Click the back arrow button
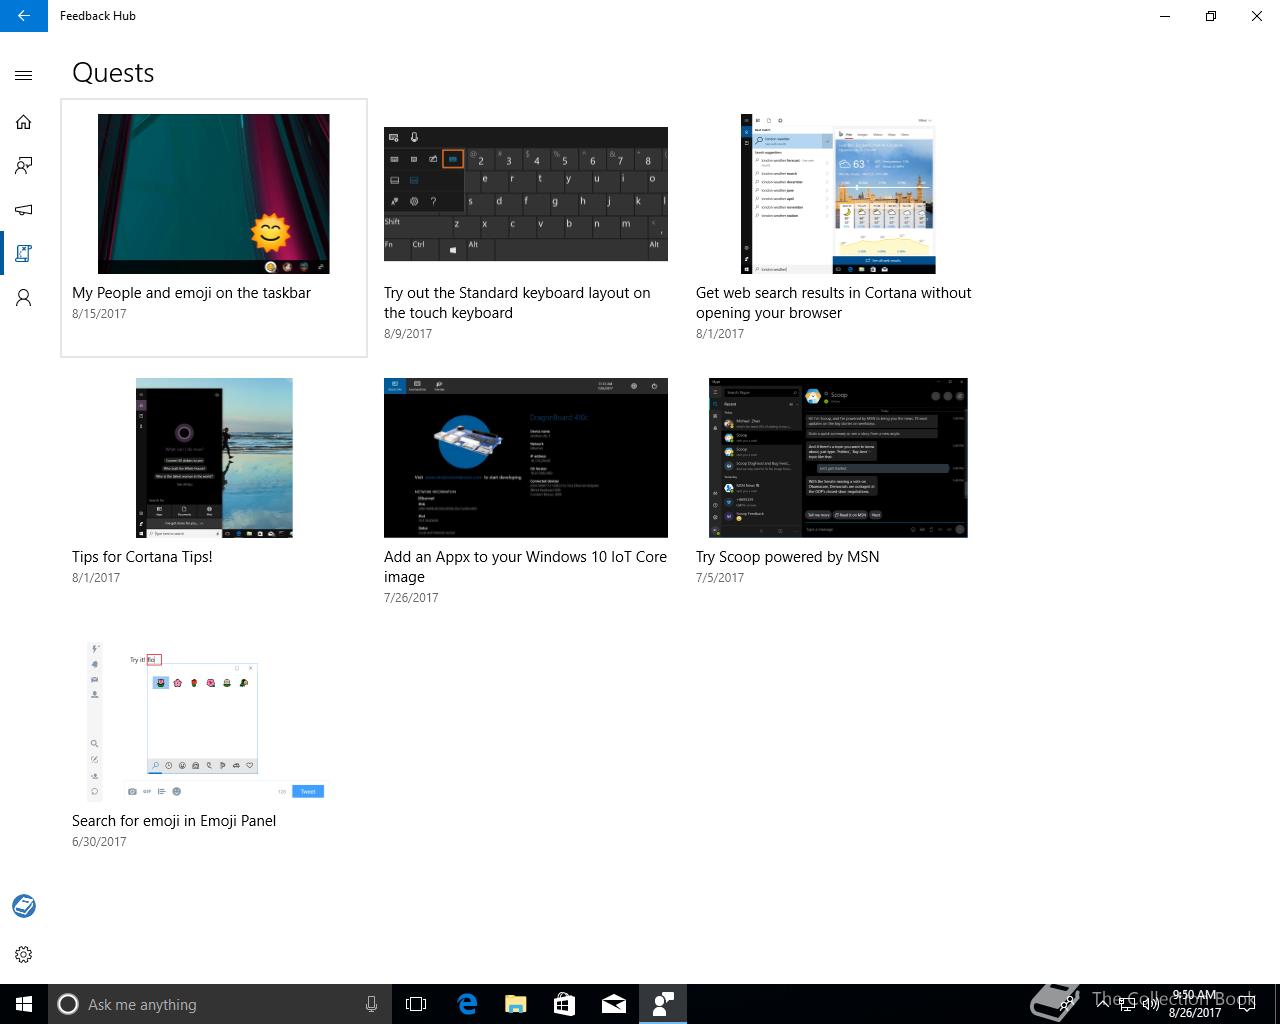1280x1024 pixels. tap(24, 16)
